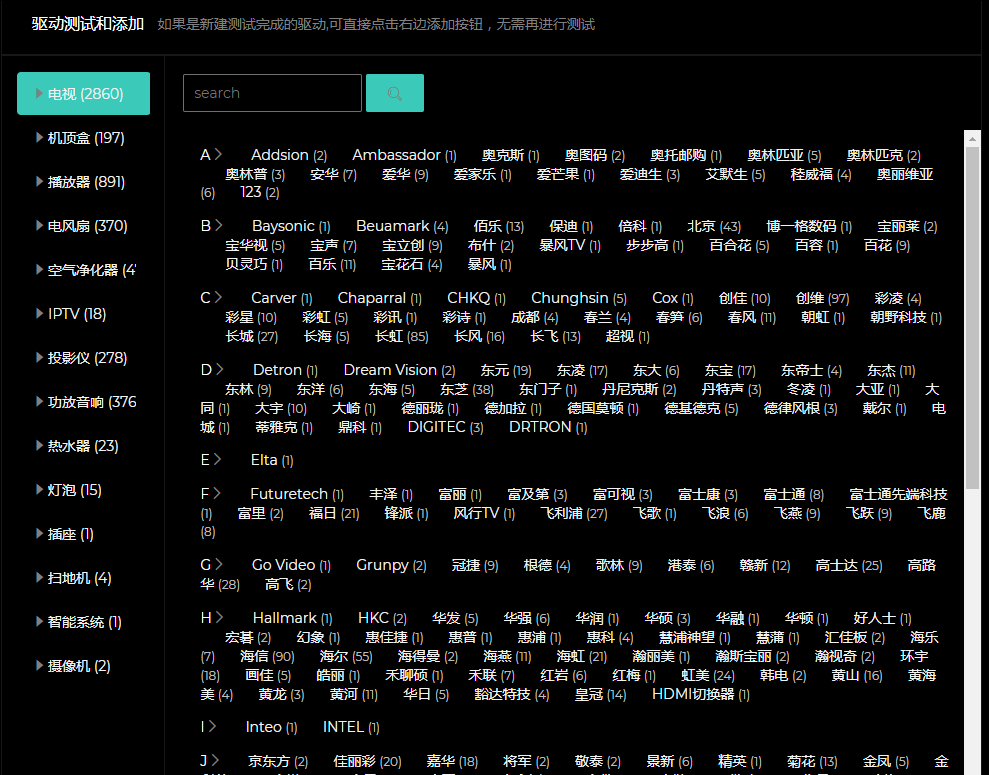The width and height of the screenshot is (989, 775).
Task: Select the 嘉华 (18) brand
Action: pos(452,762)
